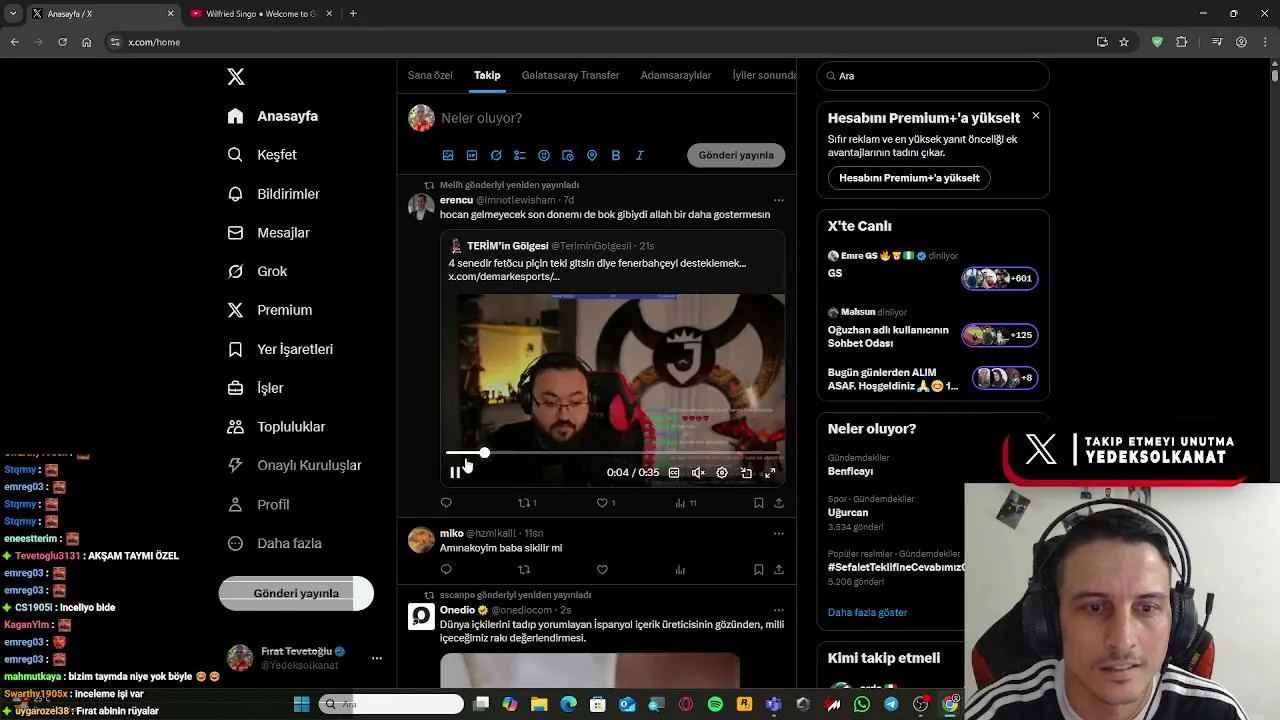Click the sidebar Gönderi yayınla button
This screenshot has height=720, width=1280.
[296, 593]
